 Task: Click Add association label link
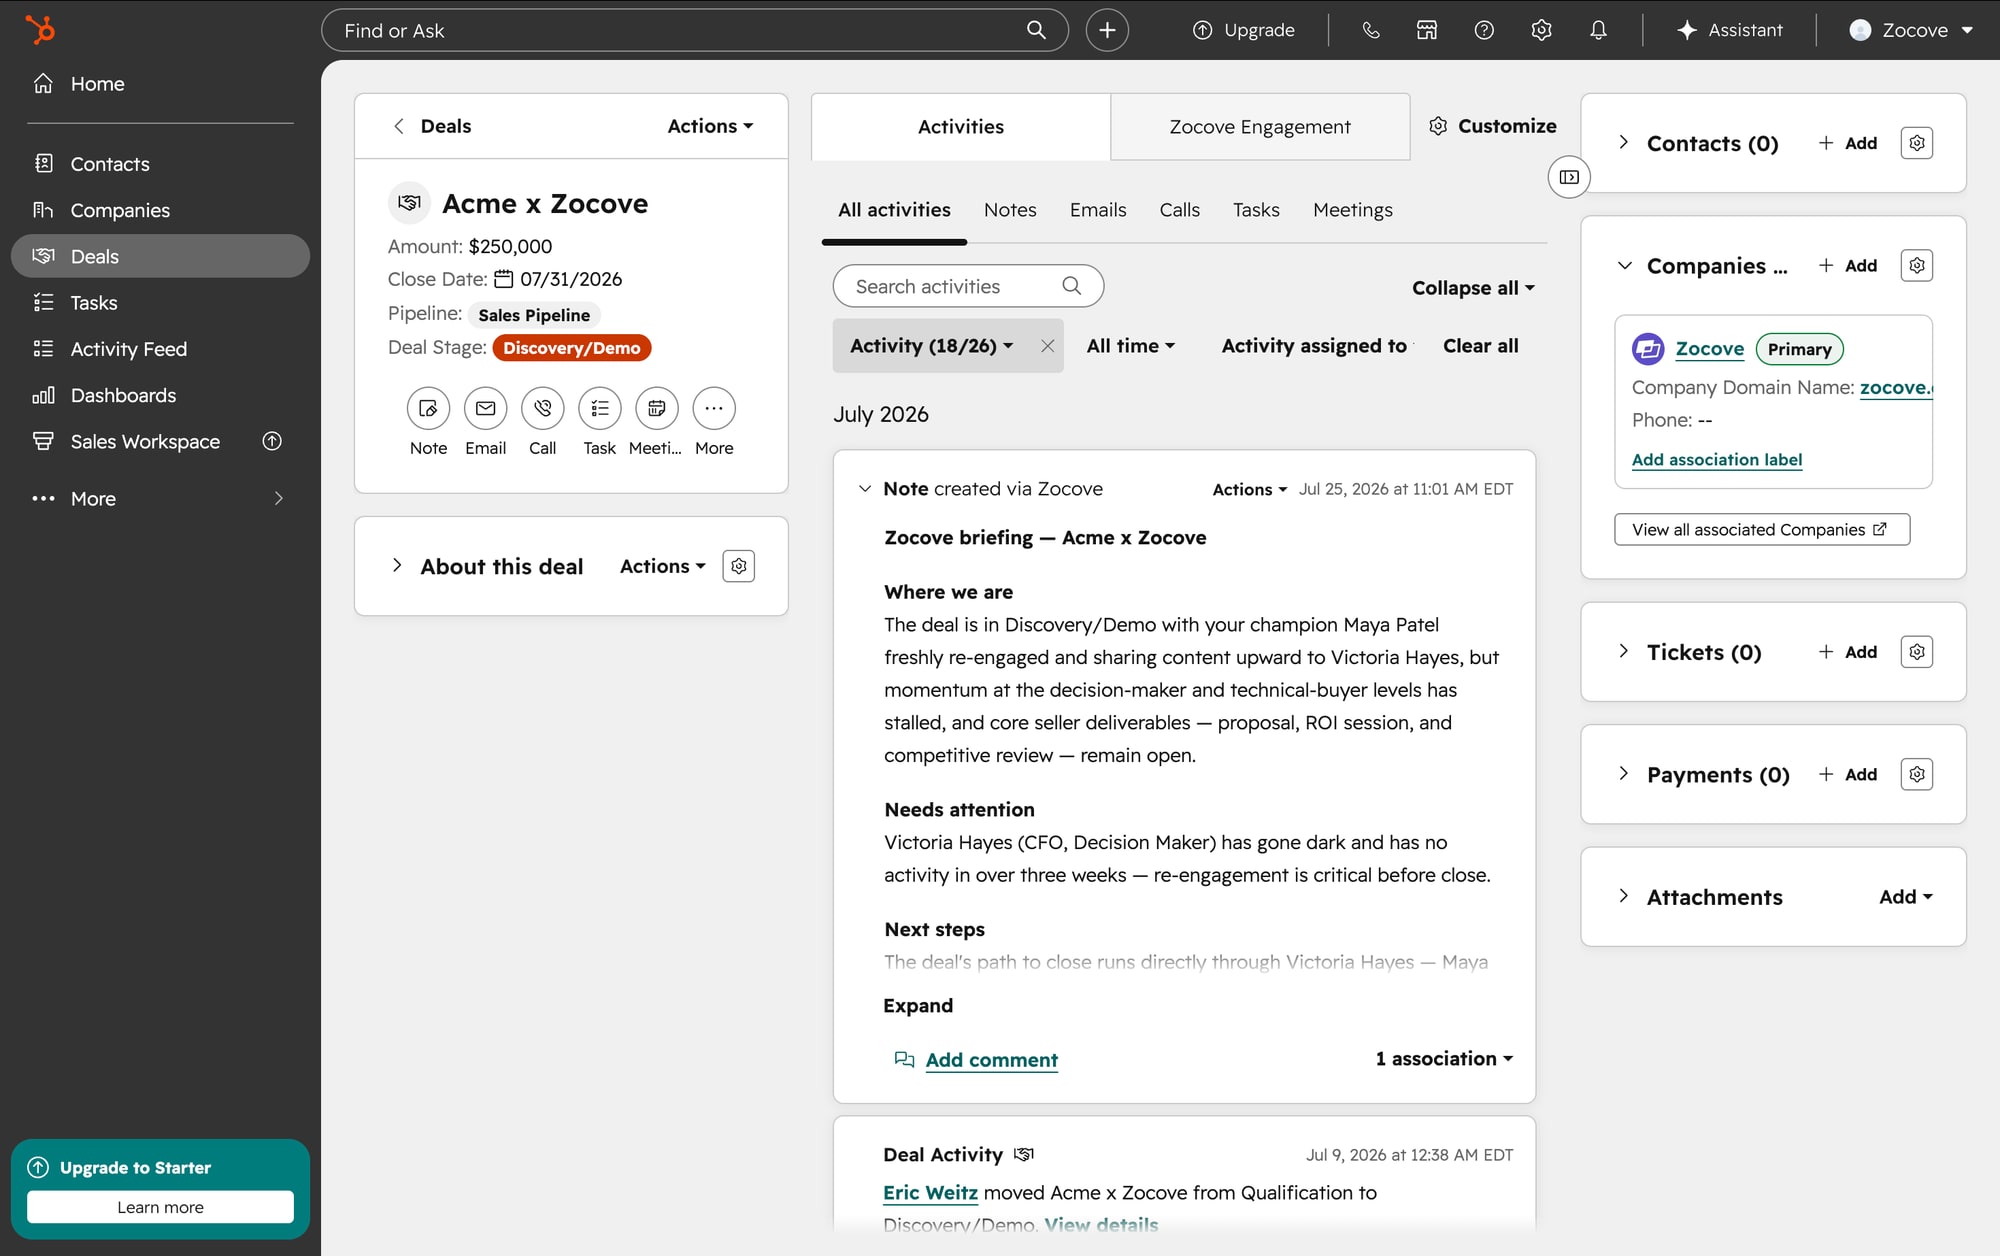pyautogui.click(x=1716, y=460)
